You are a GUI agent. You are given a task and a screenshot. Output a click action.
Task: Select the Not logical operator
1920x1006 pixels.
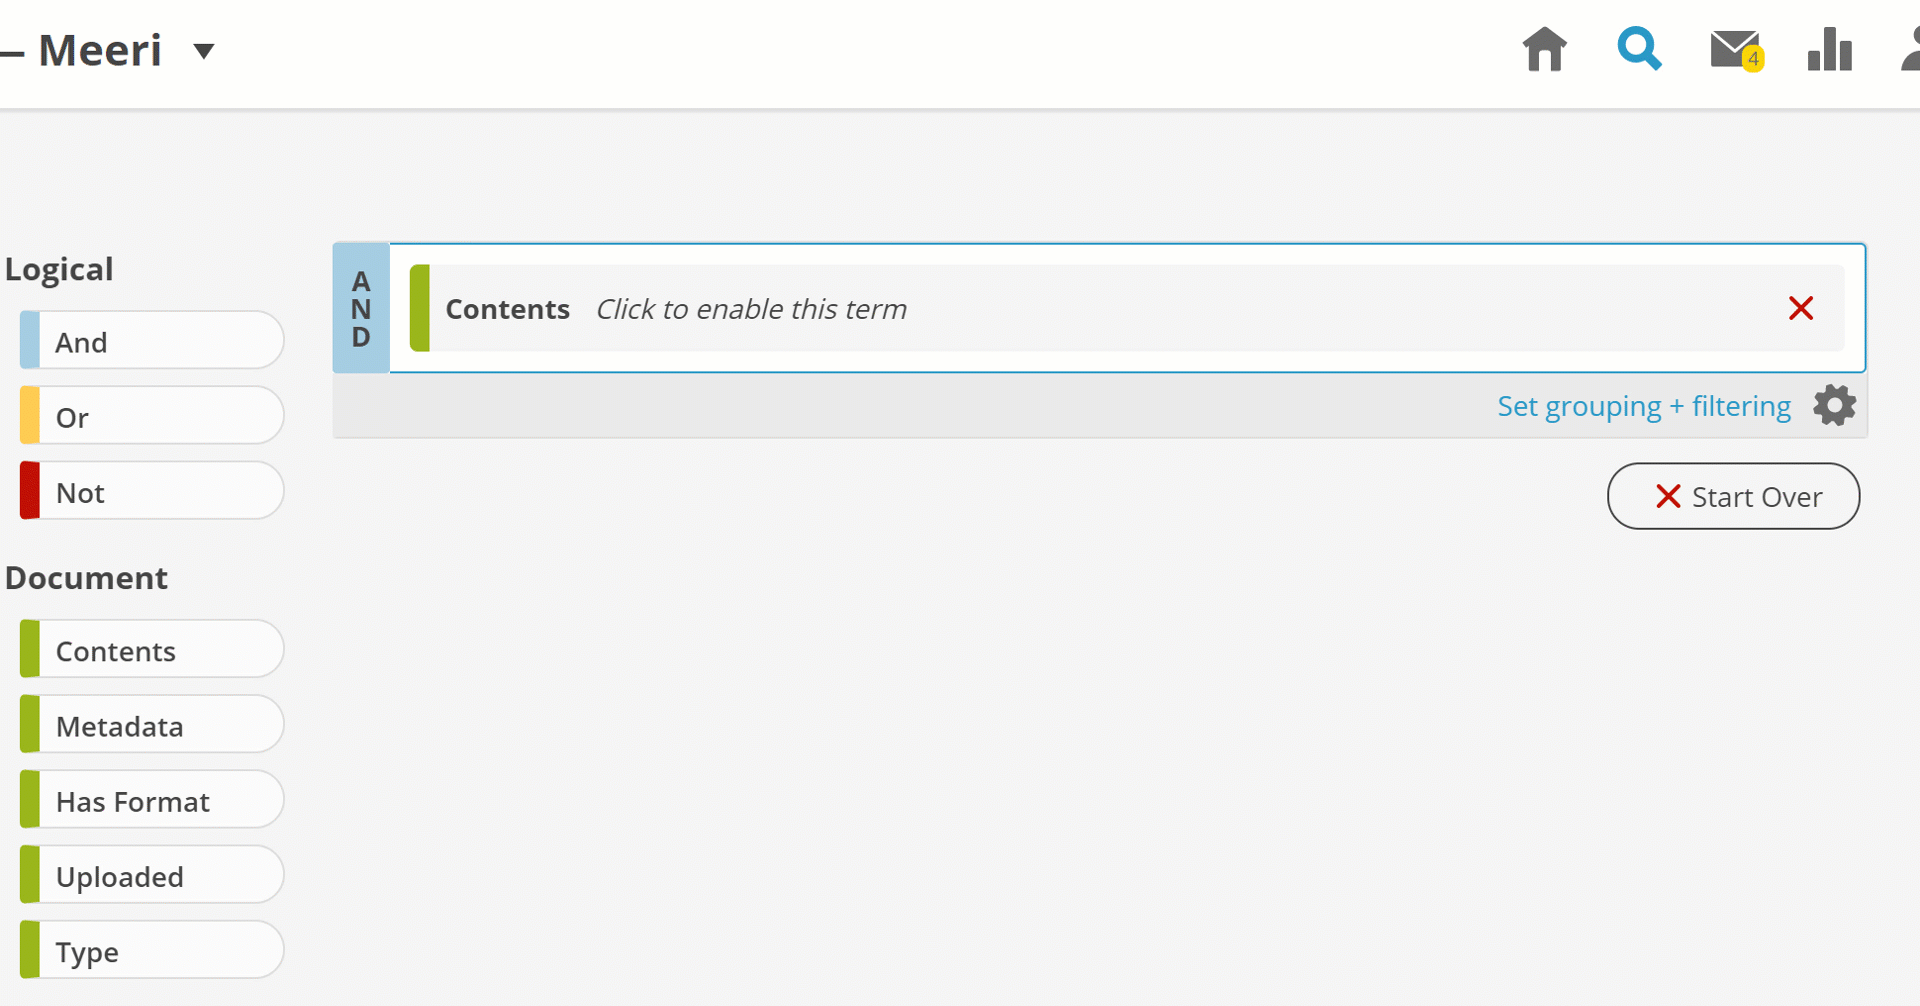click(152, 490)
